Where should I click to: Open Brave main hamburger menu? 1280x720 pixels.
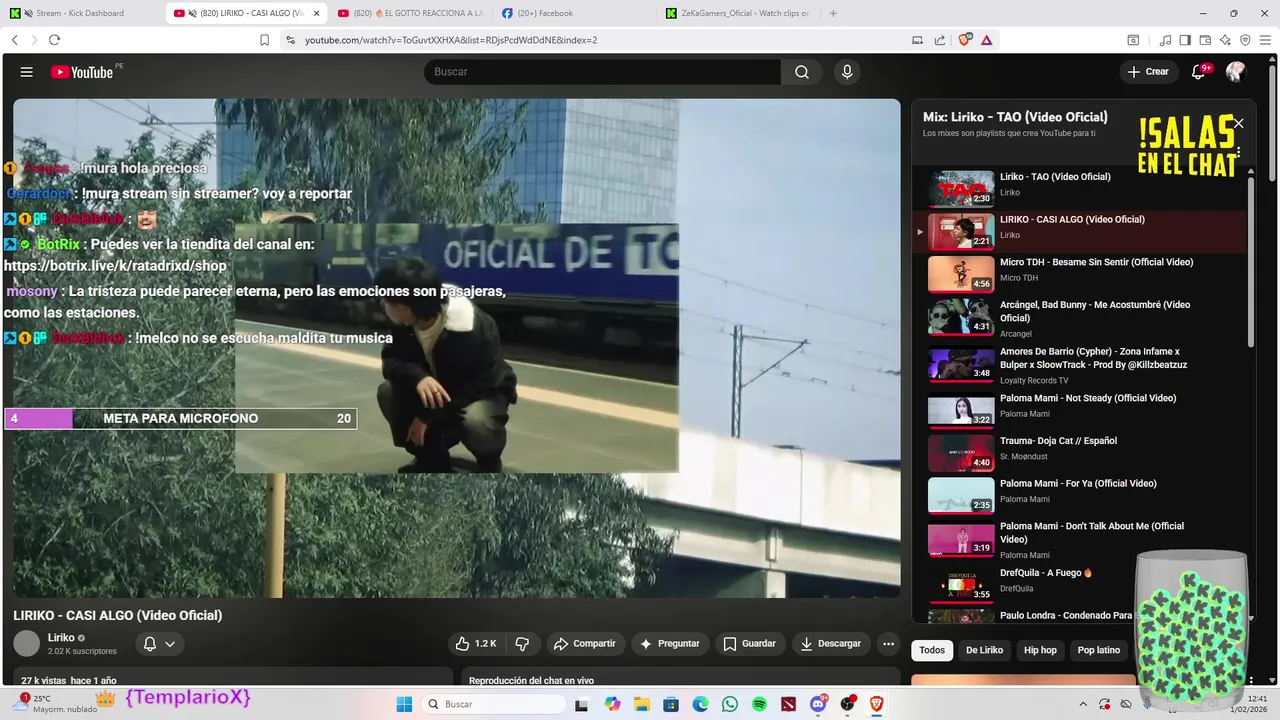(1266, 40)
